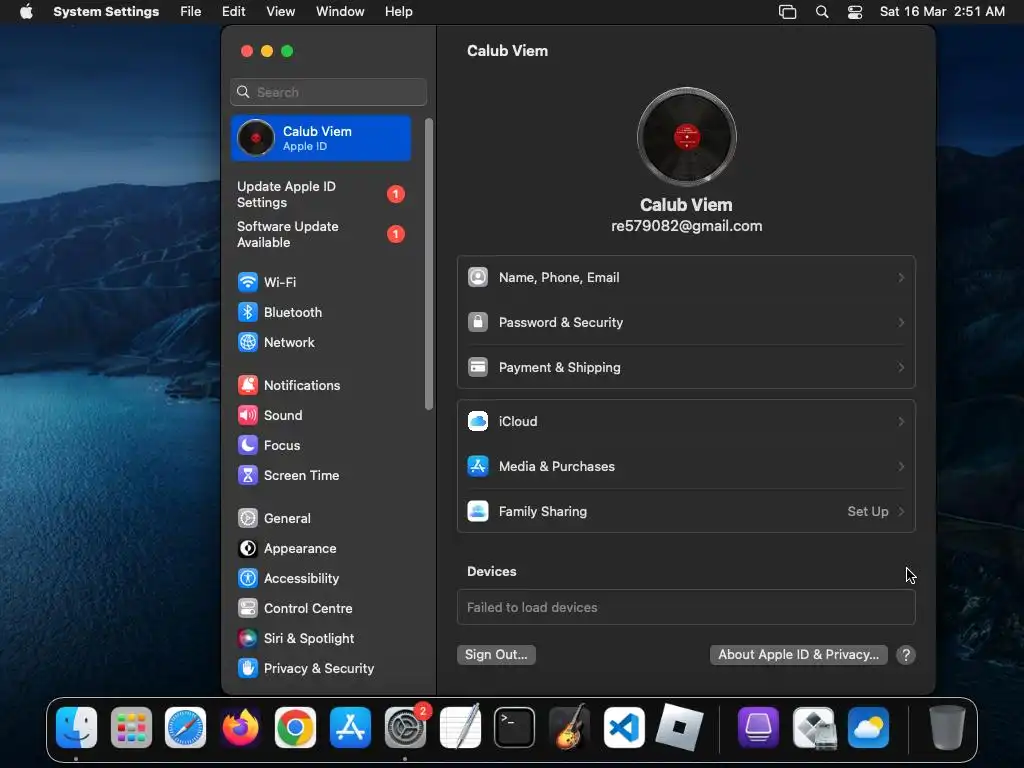Click the re579082@gmail.com email text
This screenshot has height=768, width=1024.
tap(686, 227)
